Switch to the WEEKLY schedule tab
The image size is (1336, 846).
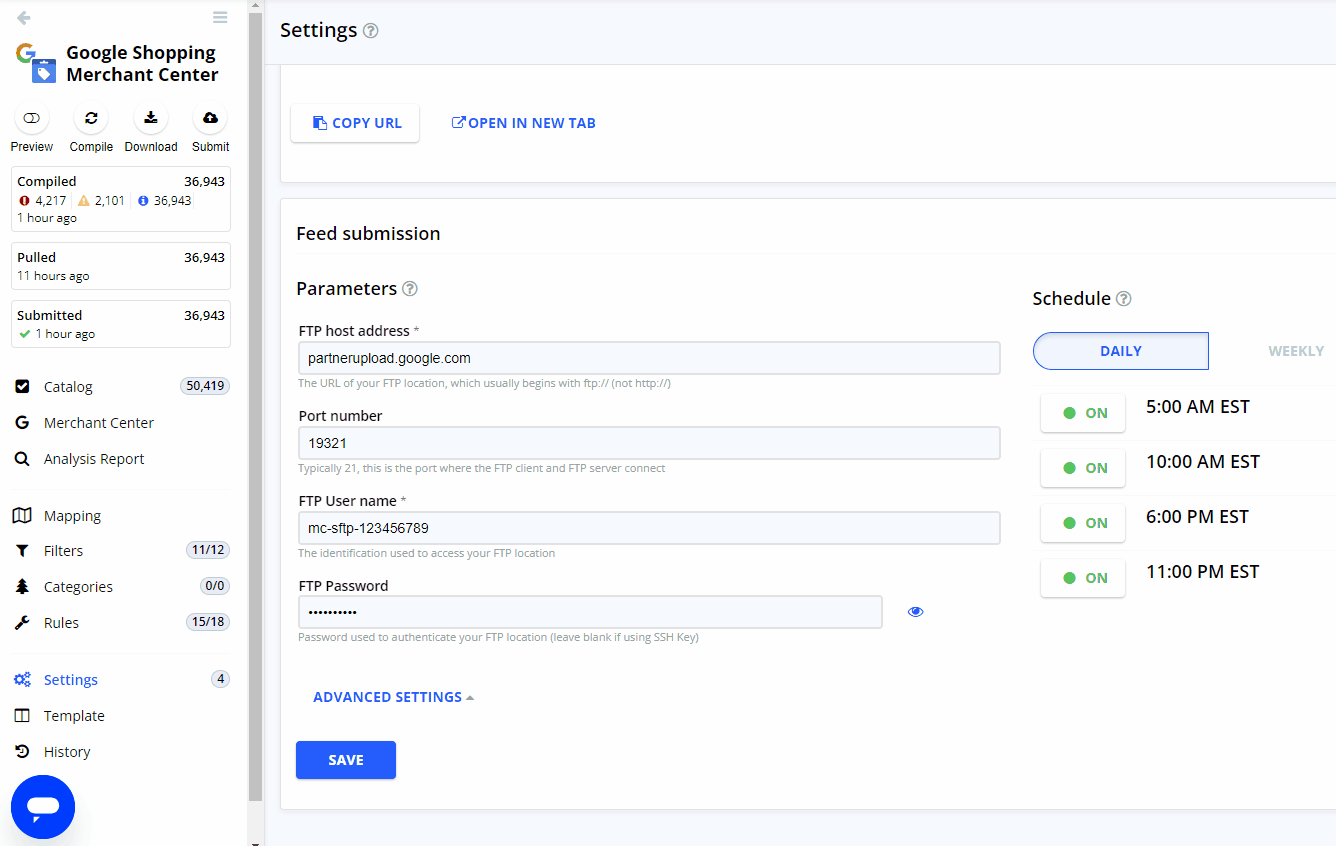coord(1296,351)
